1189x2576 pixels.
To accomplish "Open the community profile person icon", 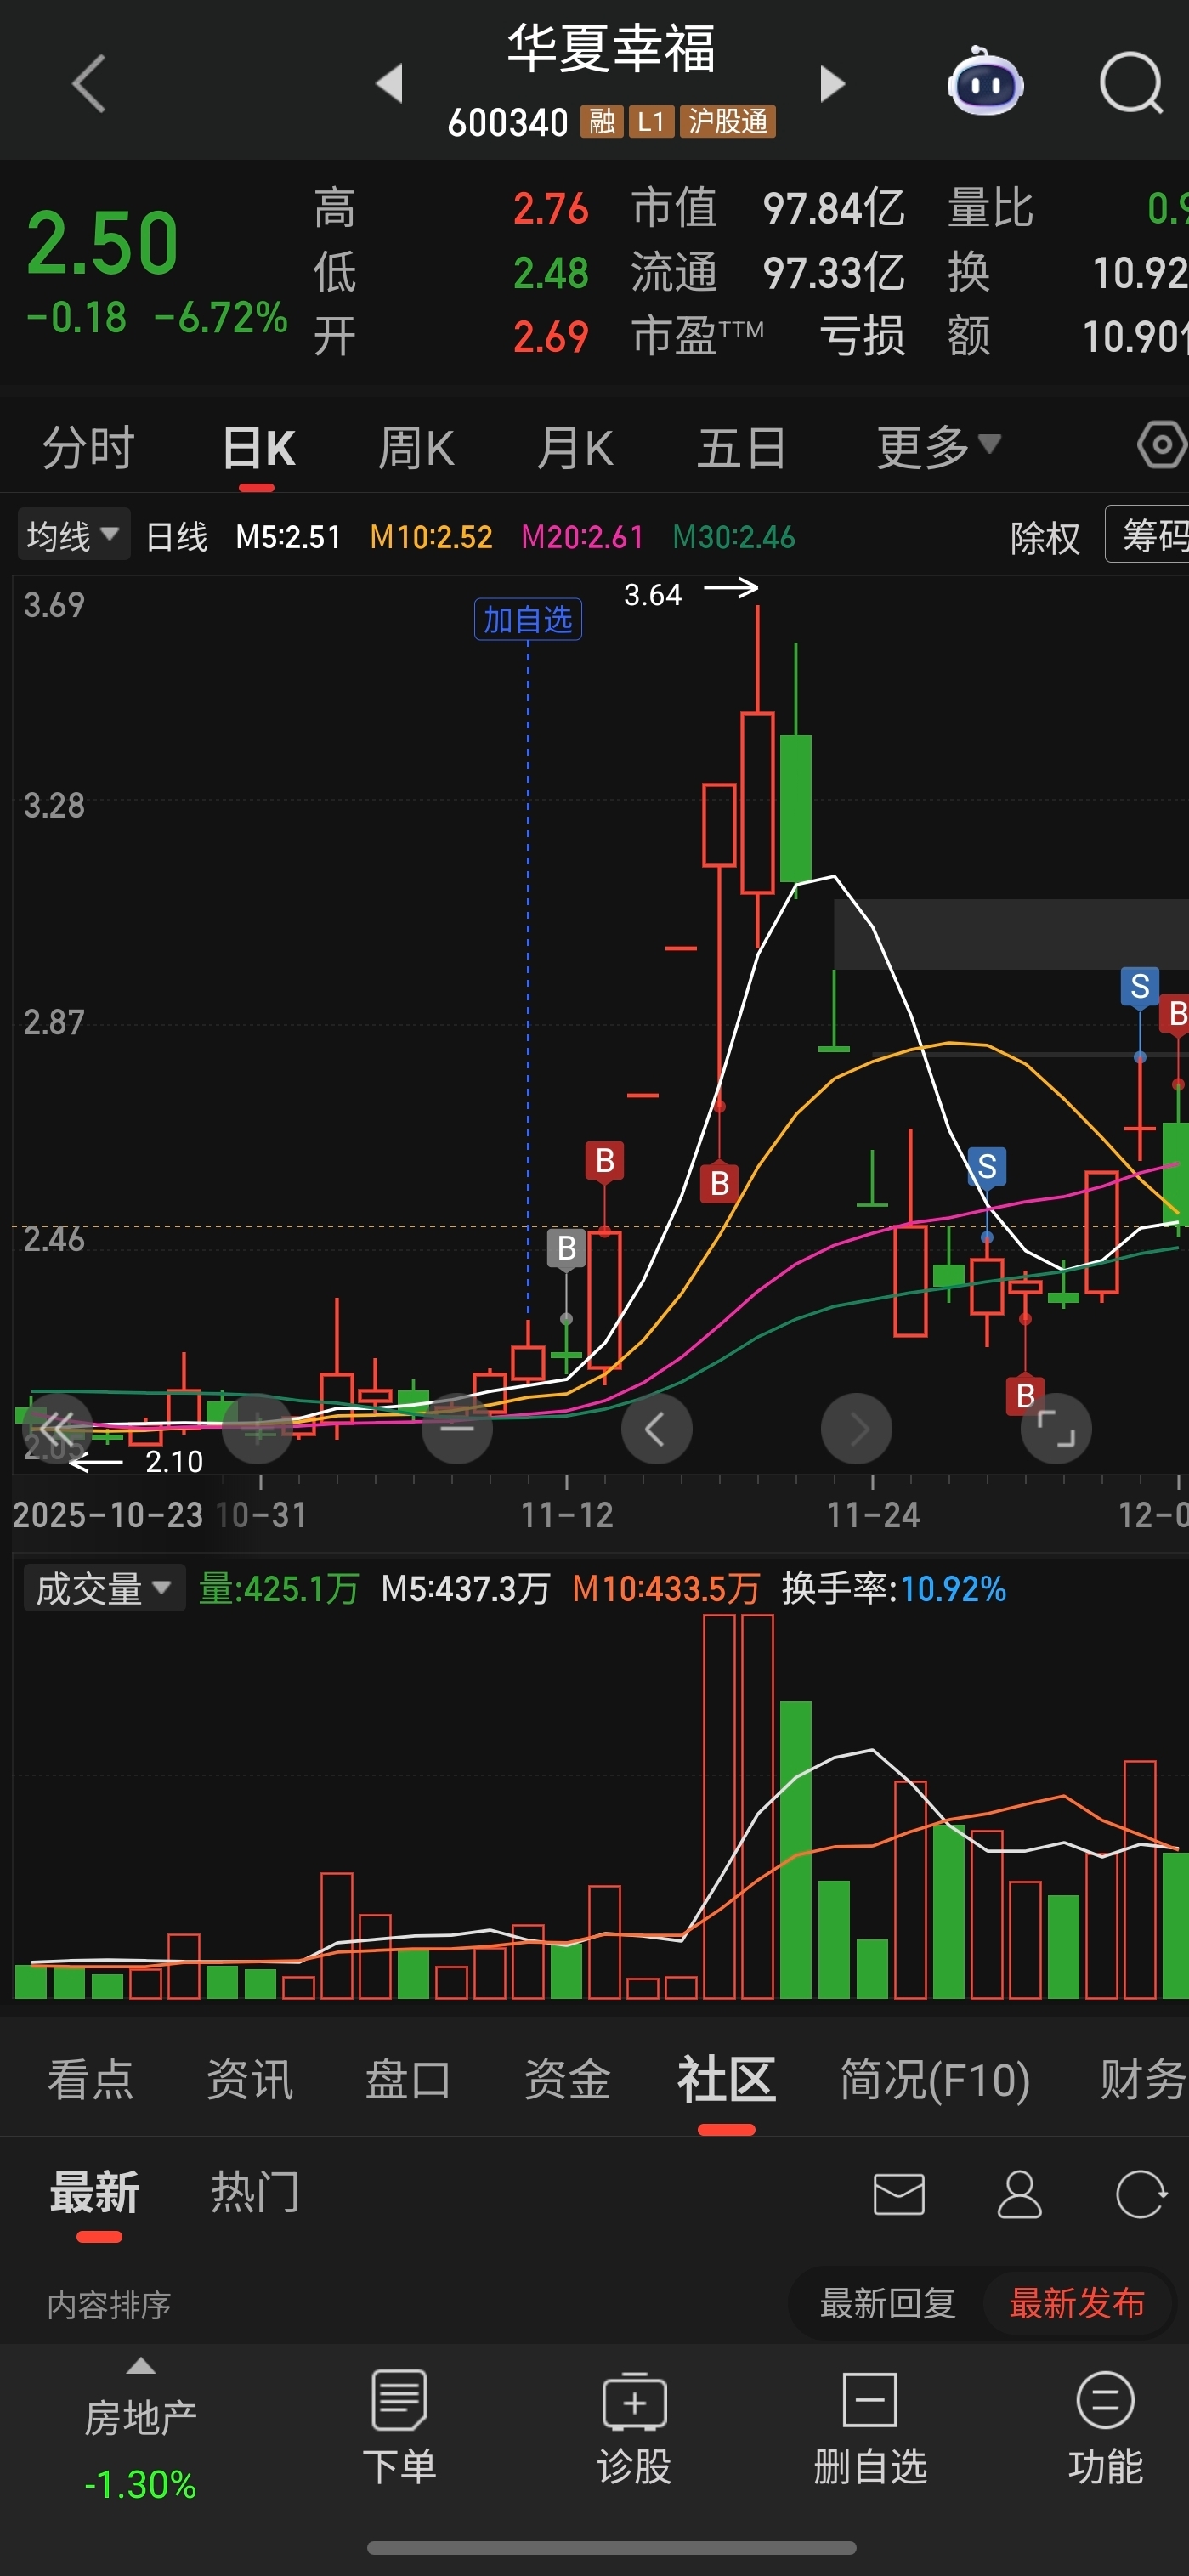I will [x=1019, y=2193].
